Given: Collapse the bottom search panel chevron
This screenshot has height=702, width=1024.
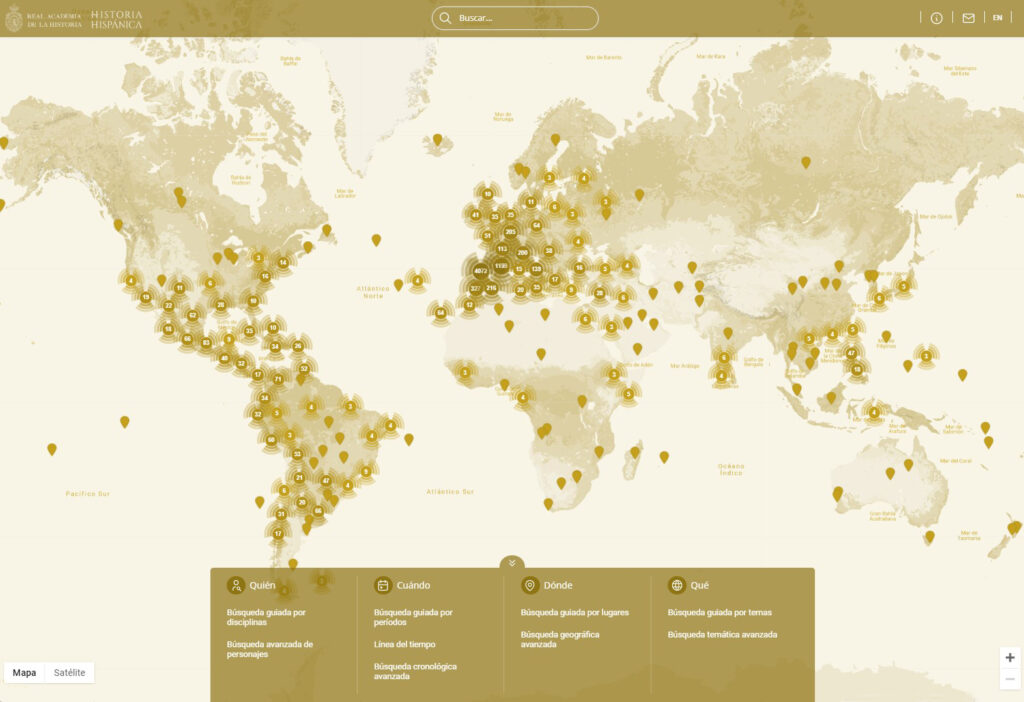Looking at the screenshot, I should 512,563.
